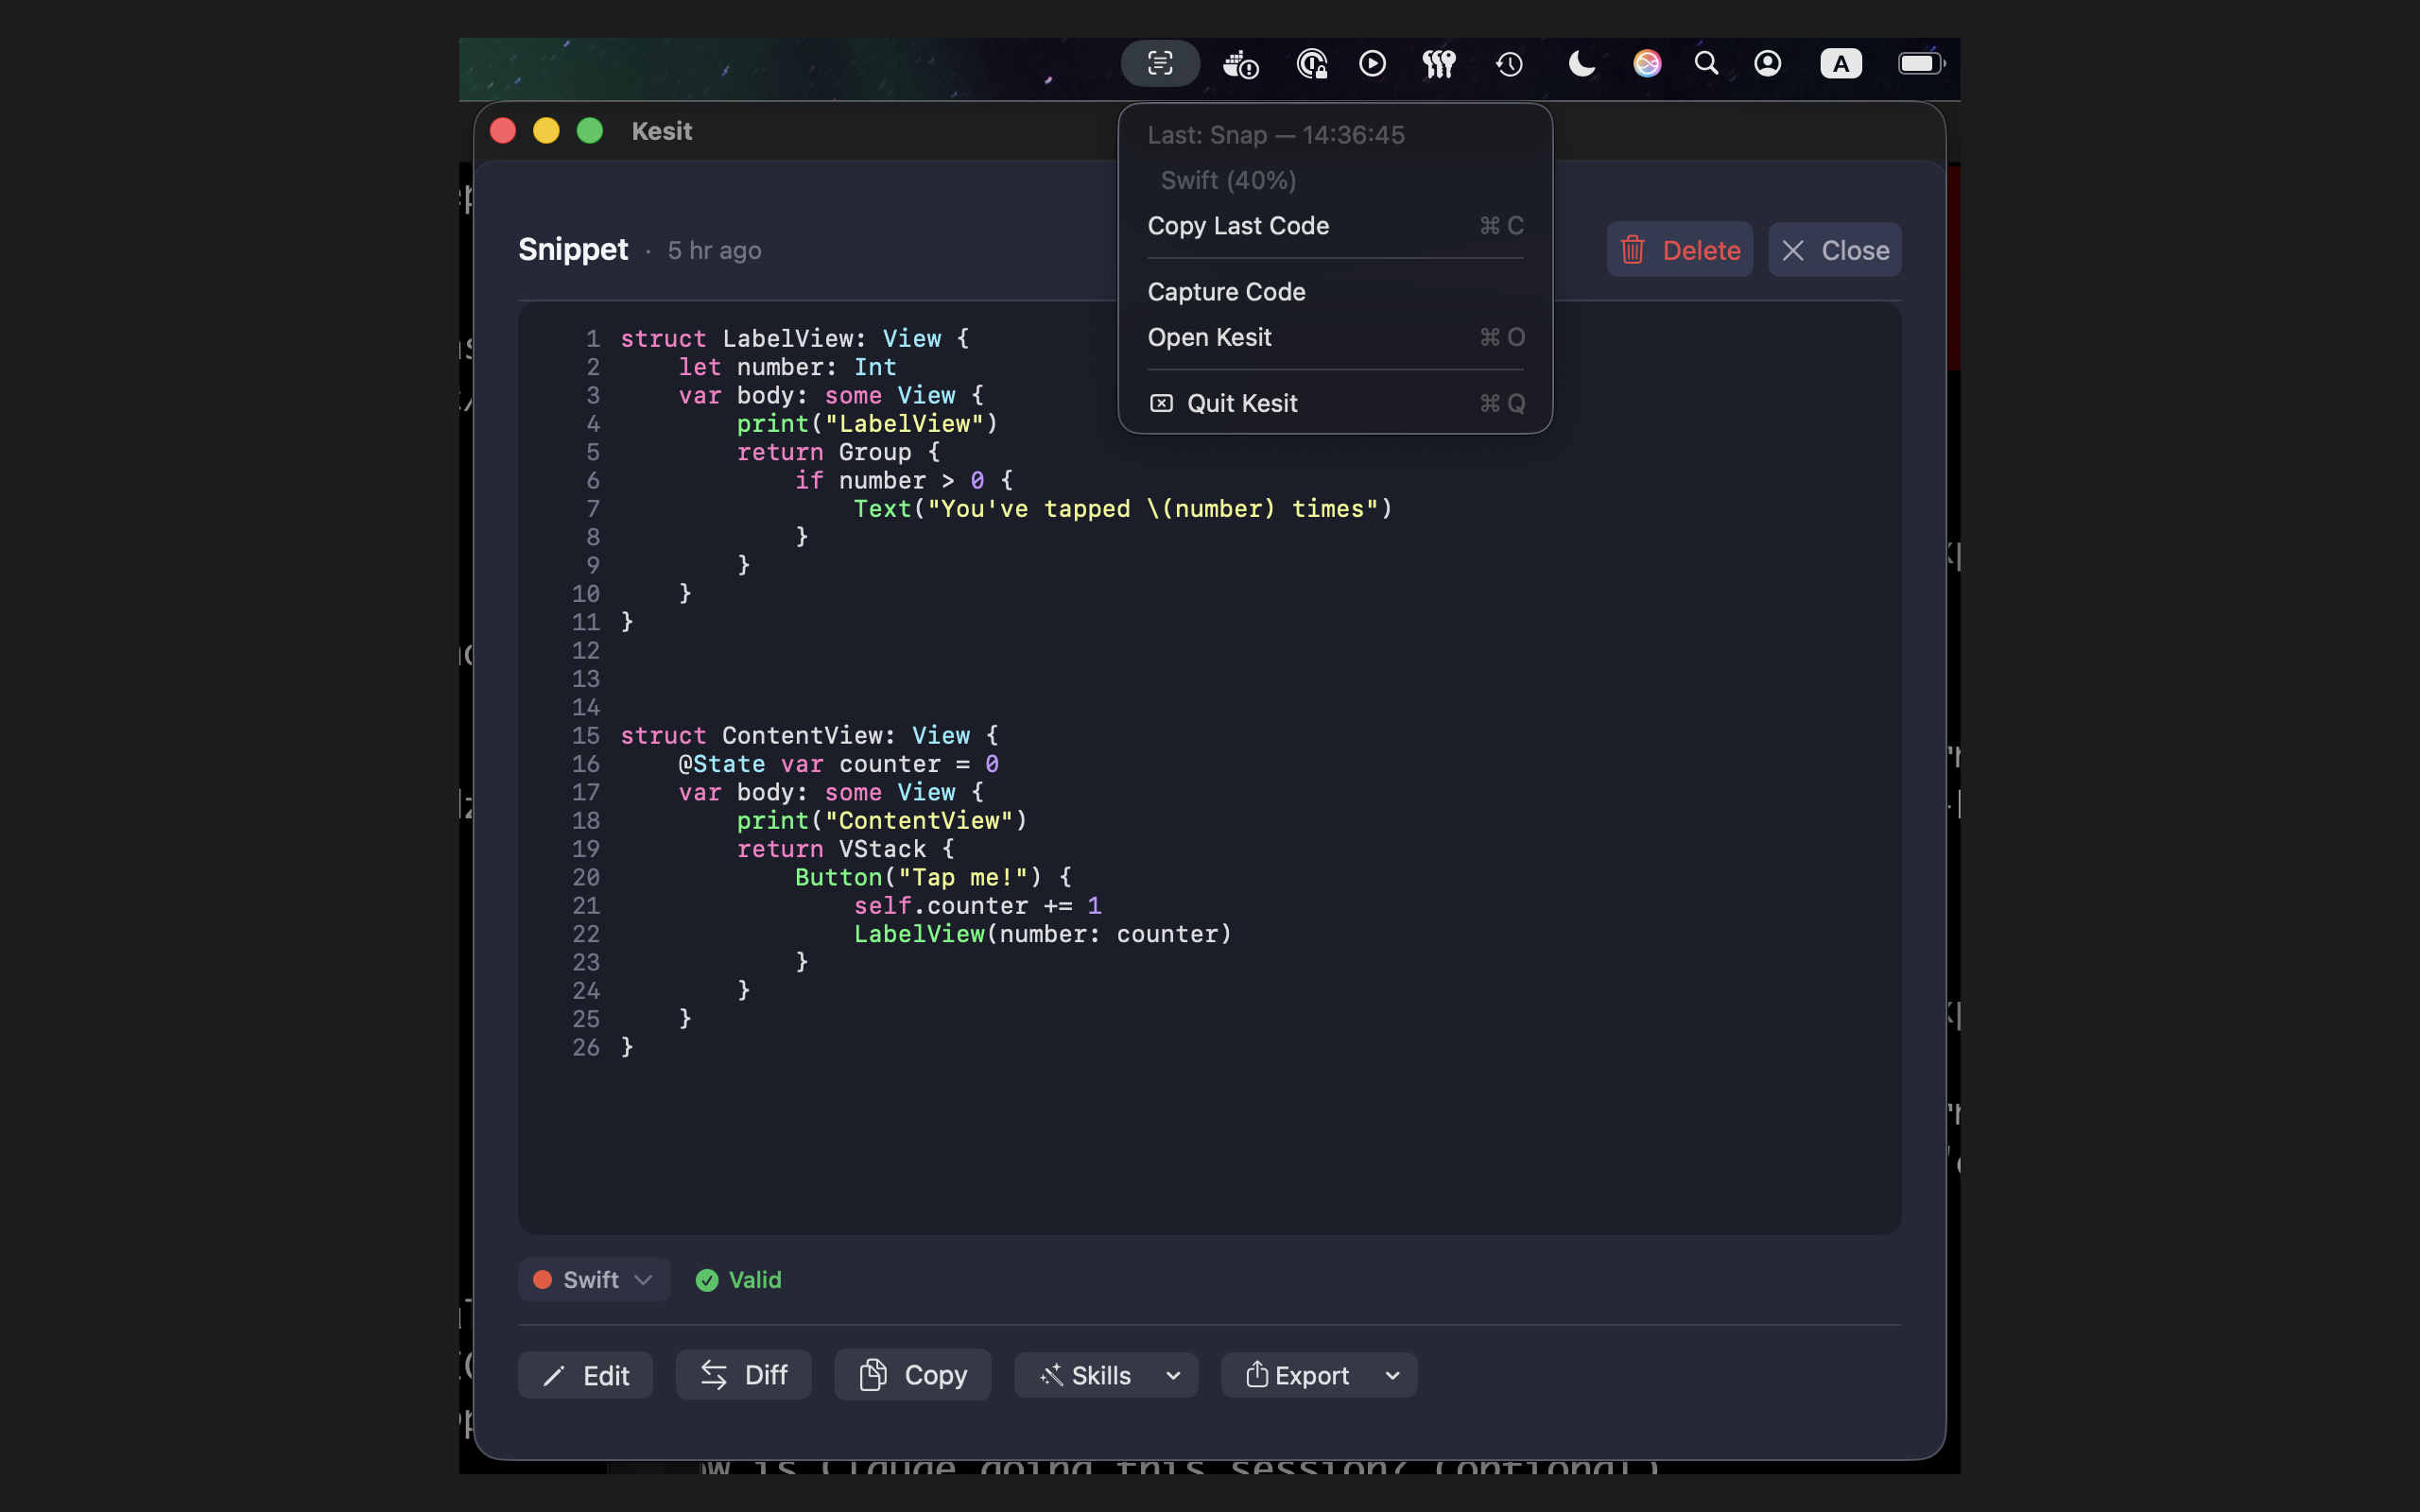This screenshot has height=1512, width=2420.
Task: Open Spotlight search magnifier
Action: coord(1707,63)
